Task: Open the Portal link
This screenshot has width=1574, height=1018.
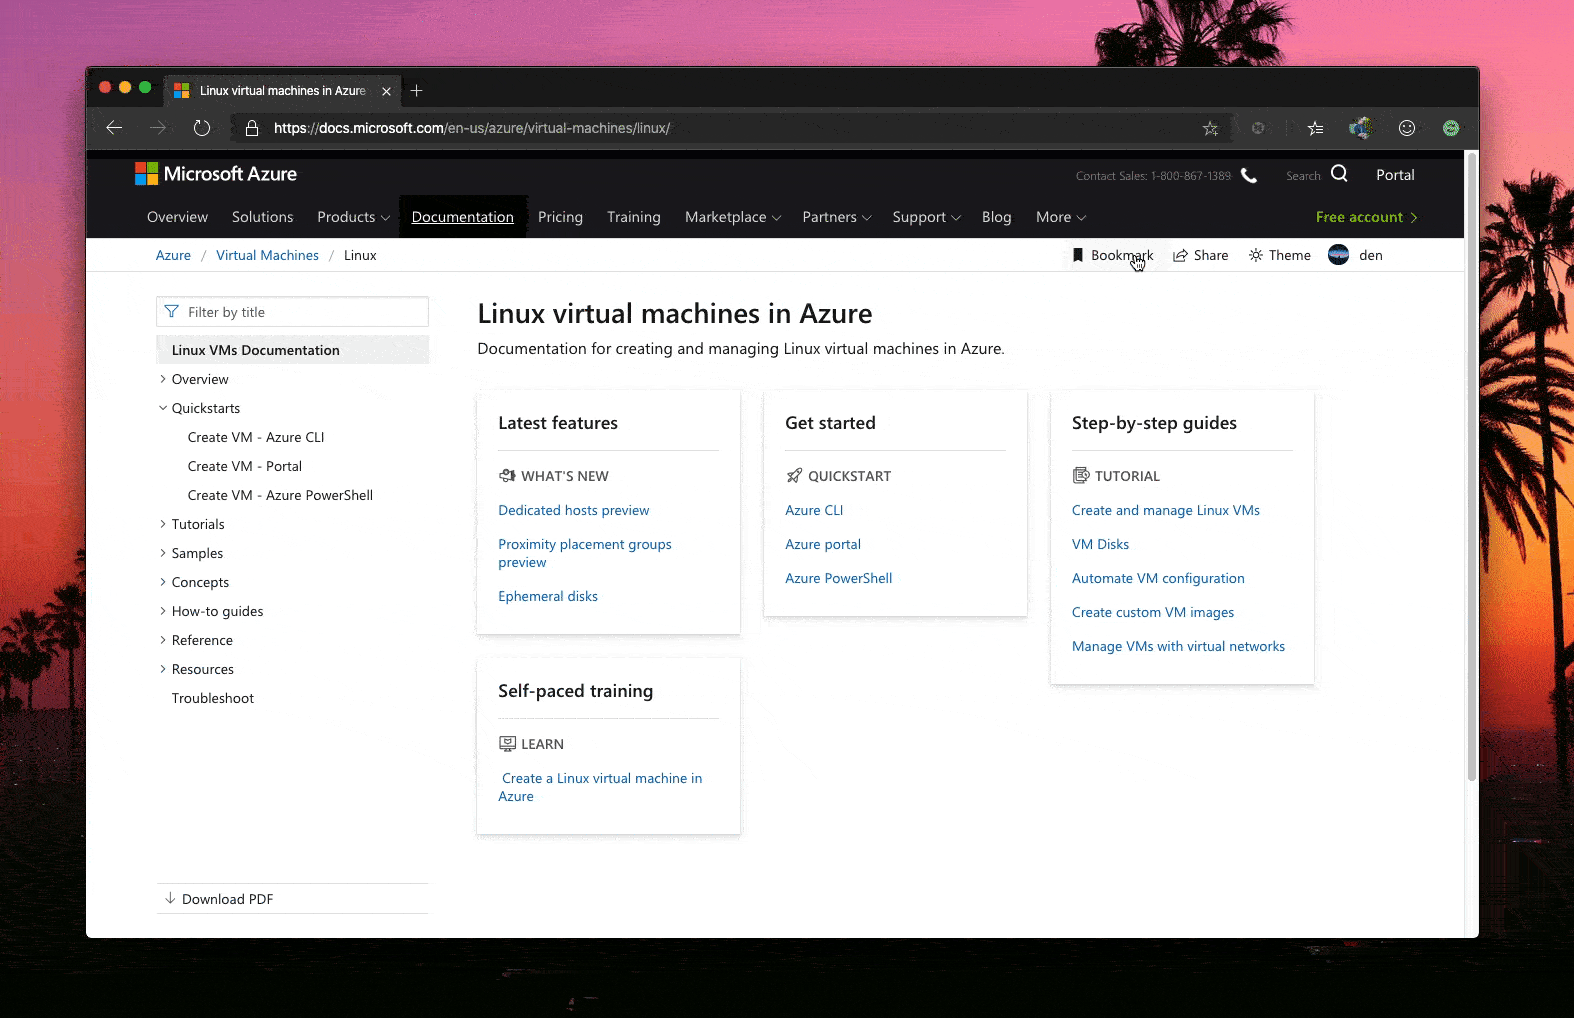Action: pos(1395,175)
